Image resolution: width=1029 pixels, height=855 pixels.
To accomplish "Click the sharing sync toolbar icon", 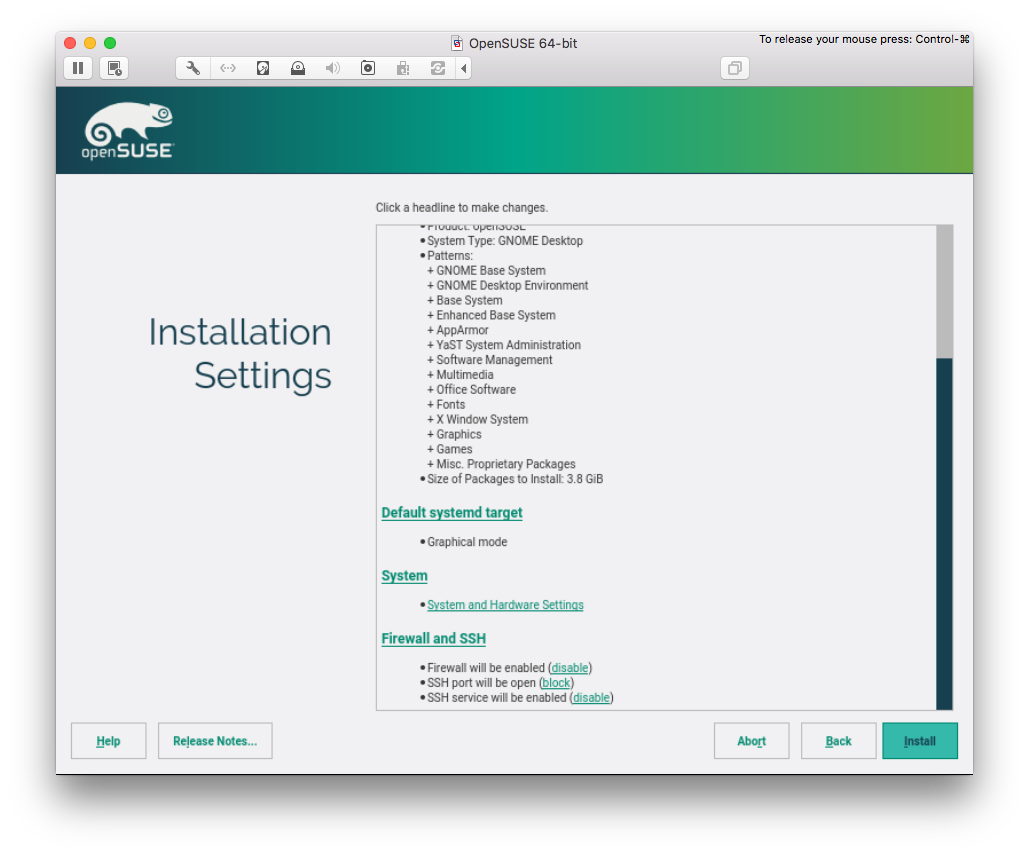I will click(438, 68).
